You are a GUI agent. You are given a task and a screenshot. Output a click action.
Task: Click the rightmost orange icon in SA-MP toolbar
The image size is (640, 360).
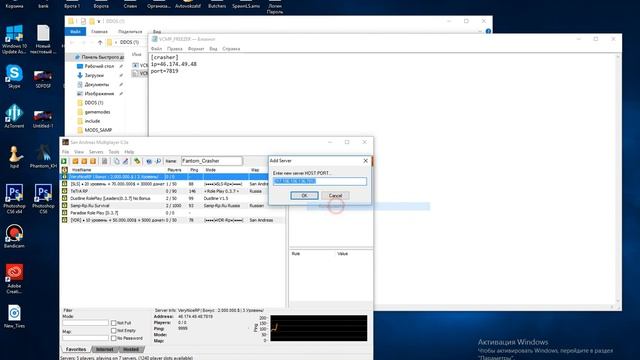(x=93, y=161)
